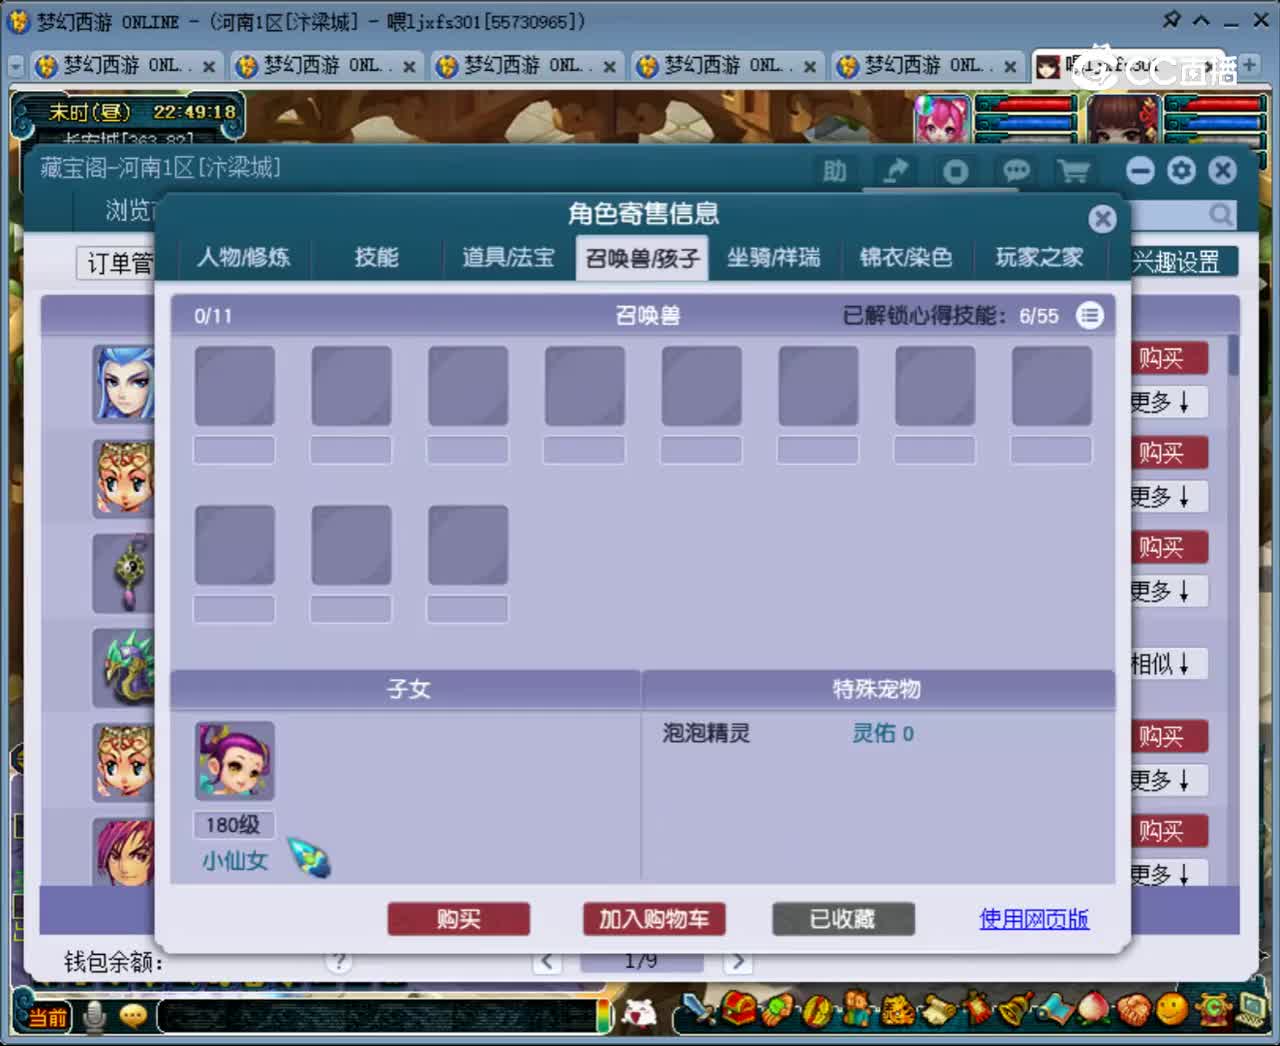The width and height of the screenshot is (1280, 1046).
Task: Switch to the 技能 tab
Action: 376,258
